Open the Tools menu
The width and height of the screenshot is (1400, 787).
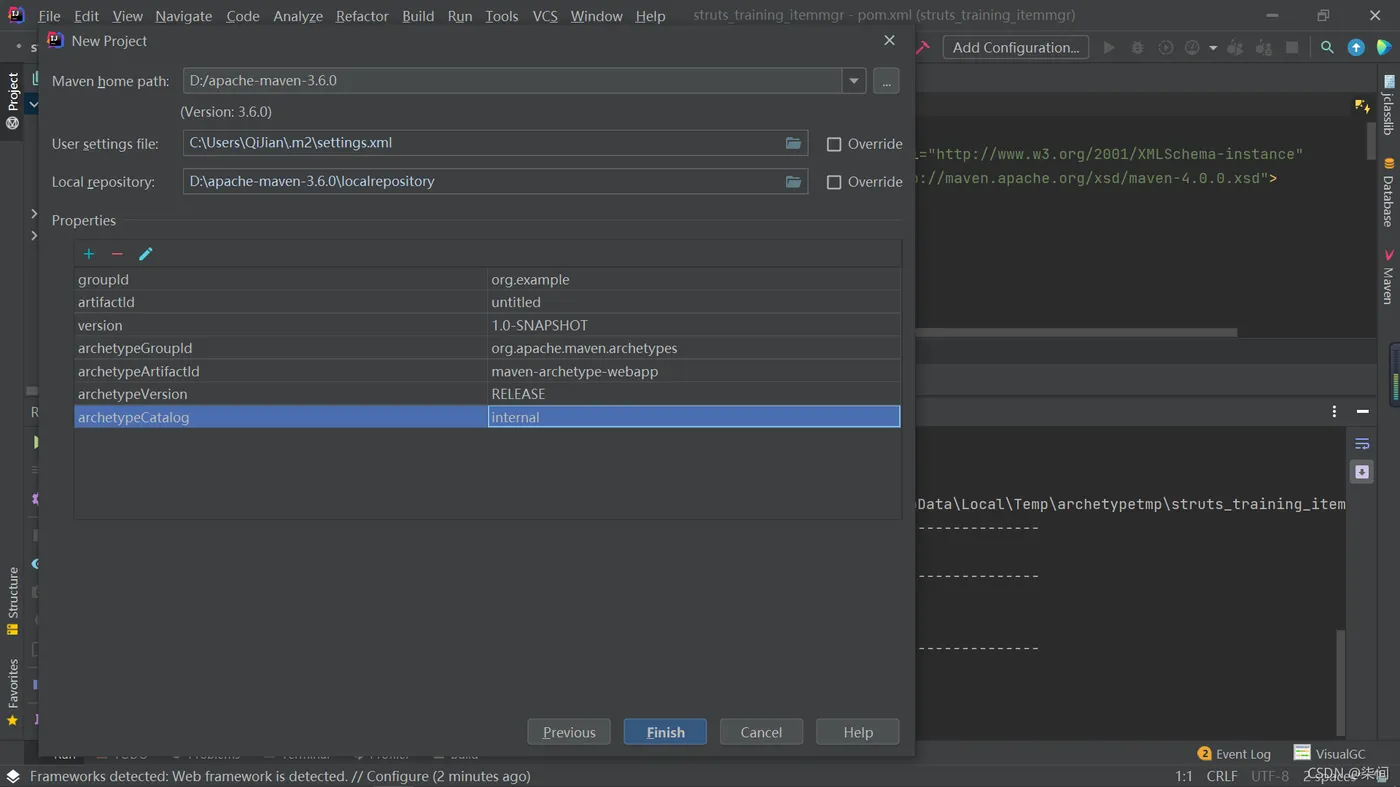(x=501, y=16)
